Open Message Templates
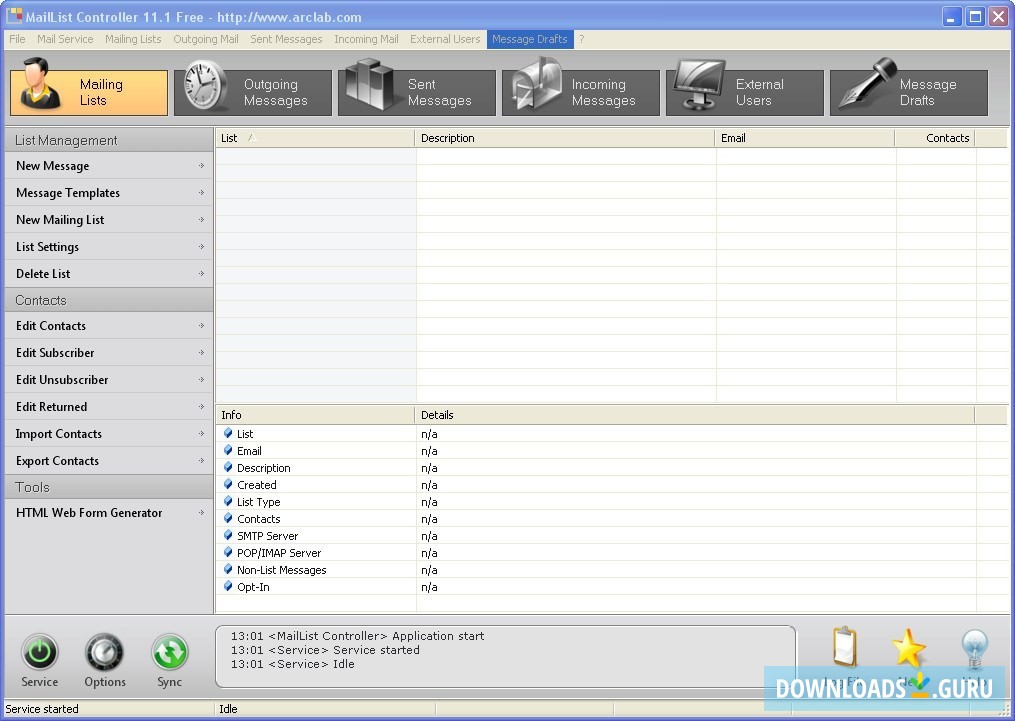This screenshot has width=1015, height=721. (109, 193)
